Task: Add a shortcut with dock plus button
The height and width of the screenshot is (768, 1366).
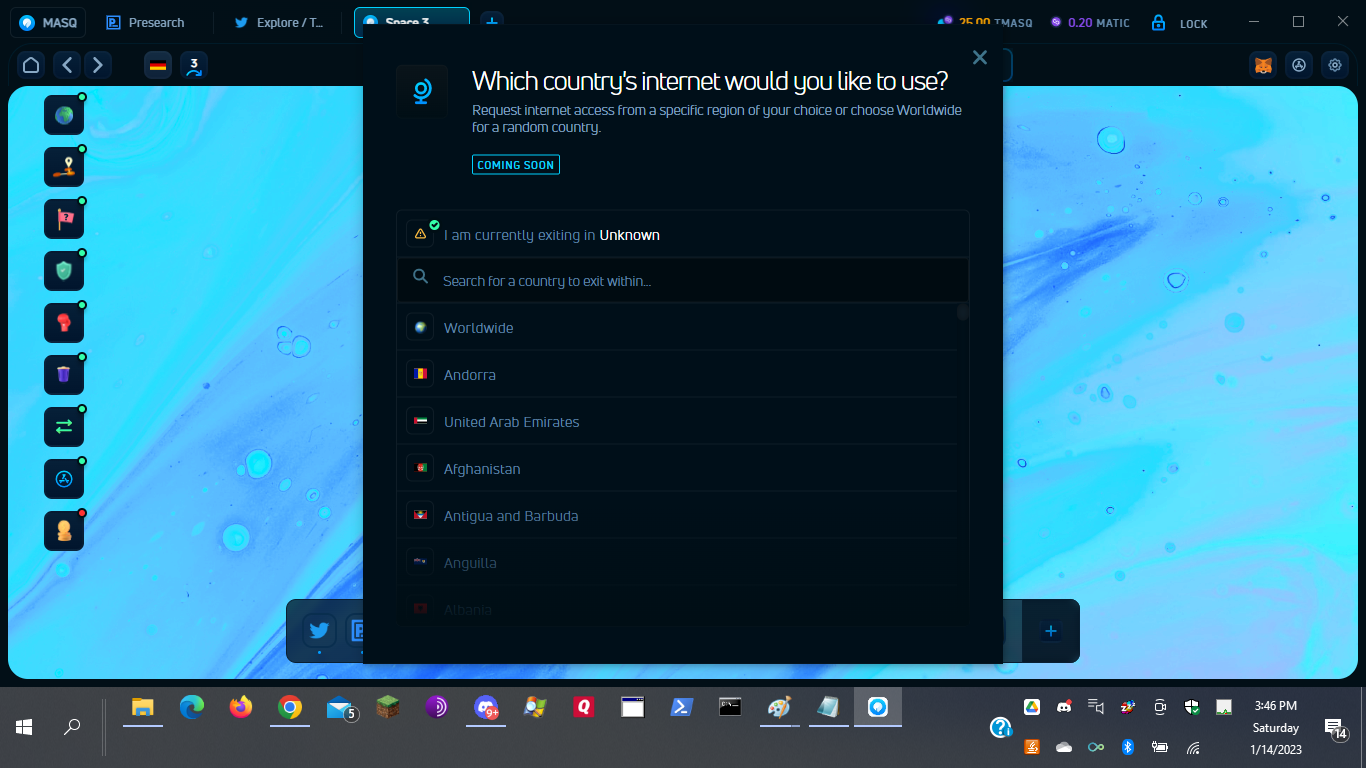Action: [1050, 631]
